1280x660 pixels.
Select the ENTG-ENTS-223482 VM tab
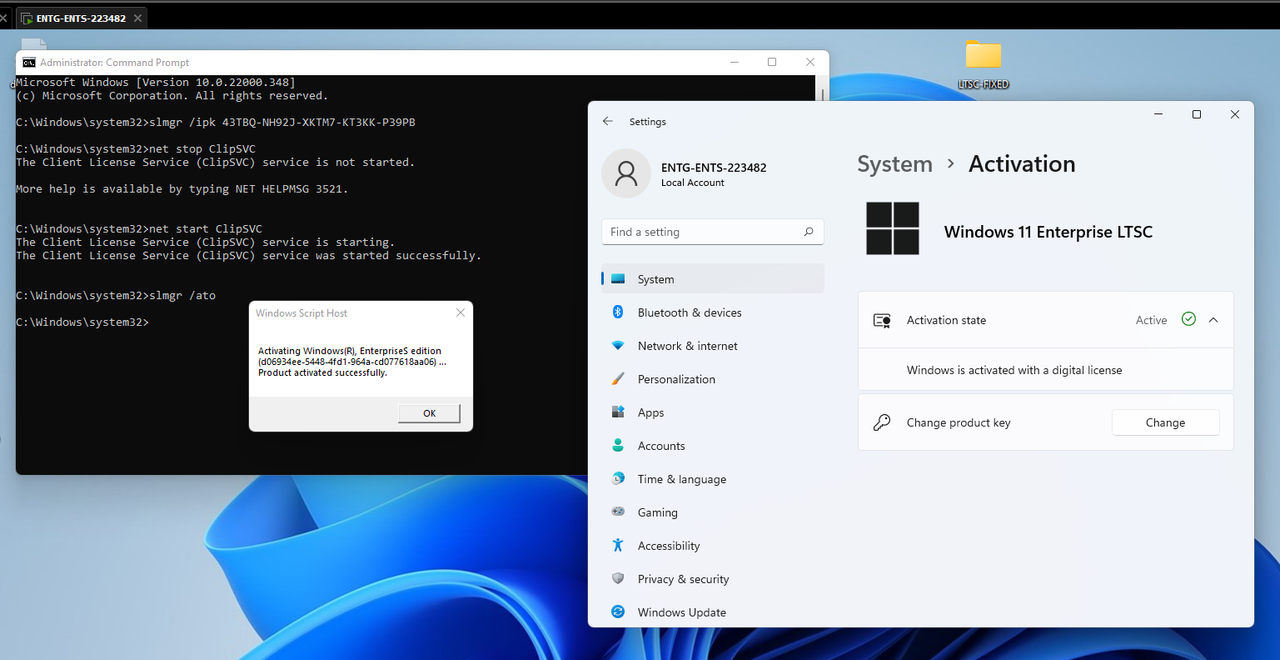pos(83,18)
